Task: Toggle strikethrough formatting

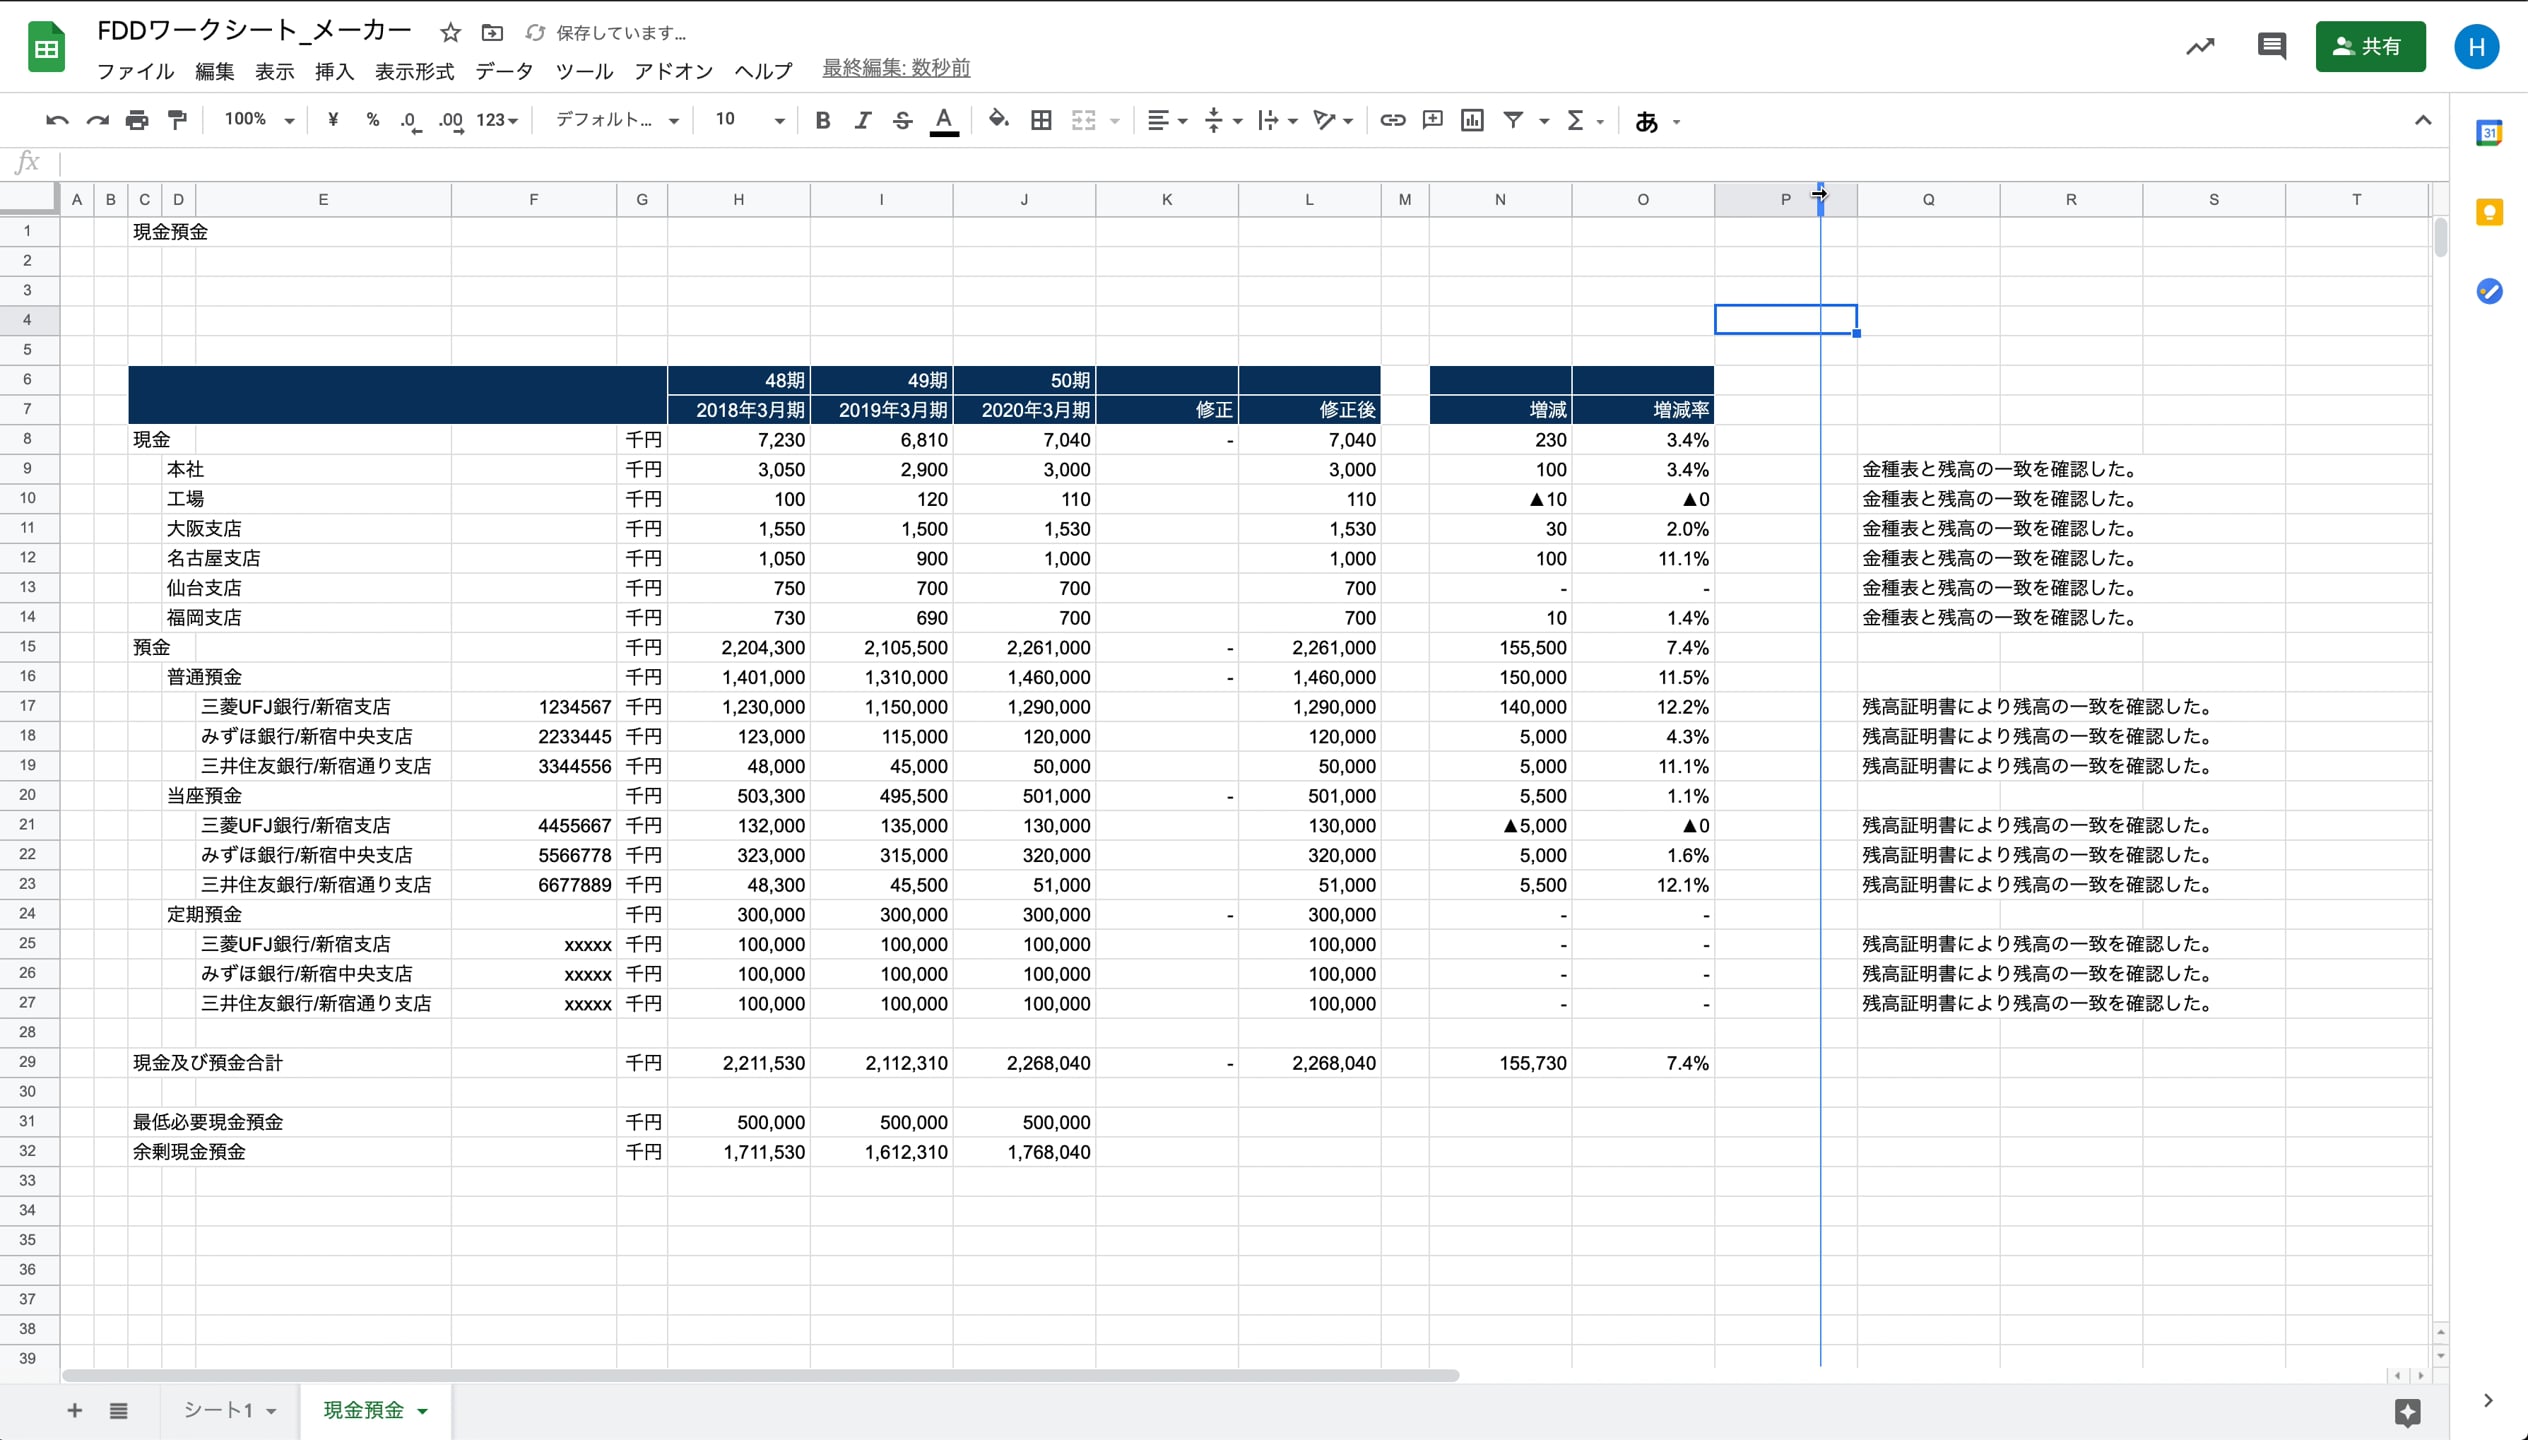Action: tap(902, 121)
